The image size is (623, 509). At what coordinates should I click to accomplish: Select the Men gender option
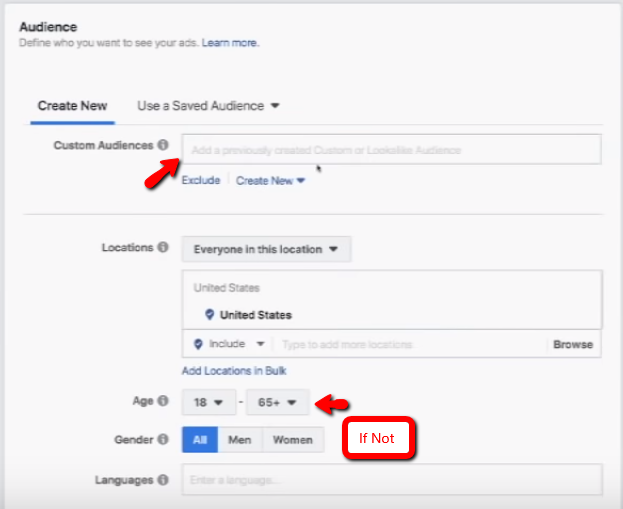coord(240,439)
